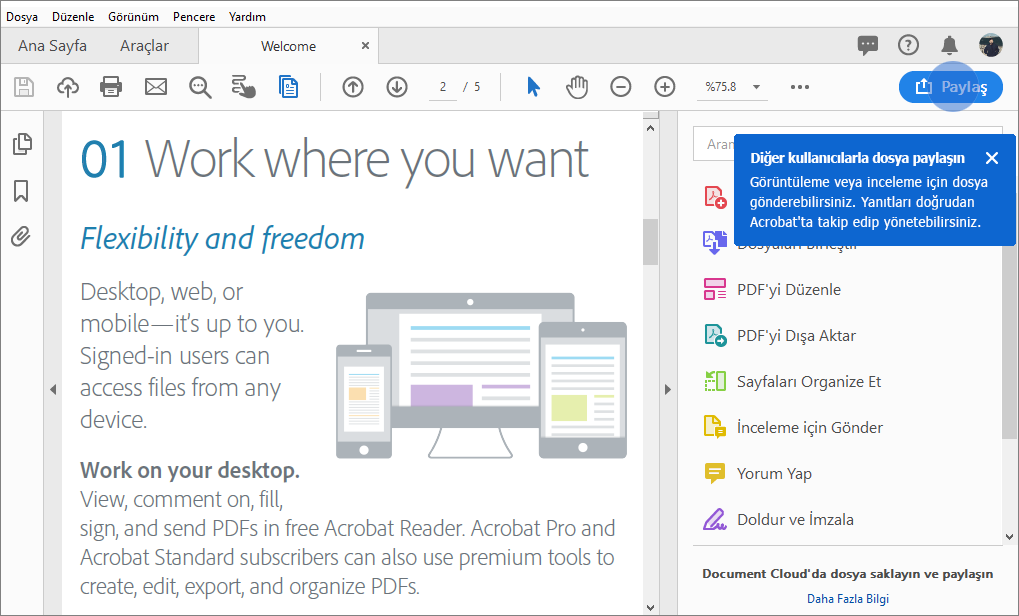Activate the Hand tool
1019x616 pixels.
coord(577,87)
